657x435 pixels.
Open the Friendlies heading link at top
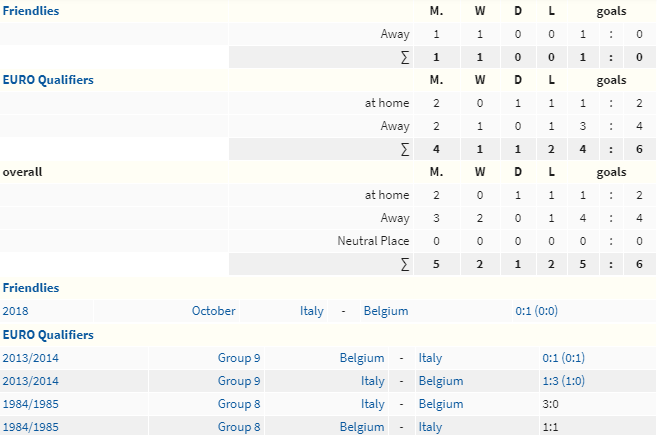(31, 11)
